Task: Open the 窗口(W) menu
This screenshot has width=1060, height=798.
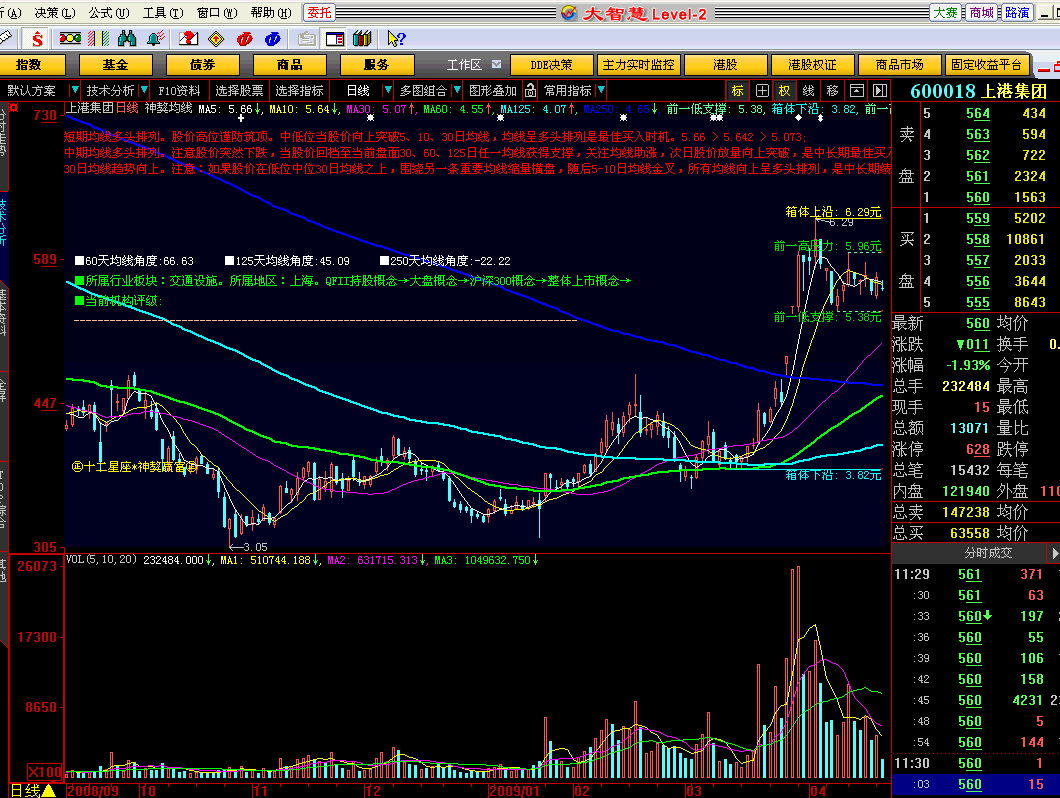Action: 217,13
